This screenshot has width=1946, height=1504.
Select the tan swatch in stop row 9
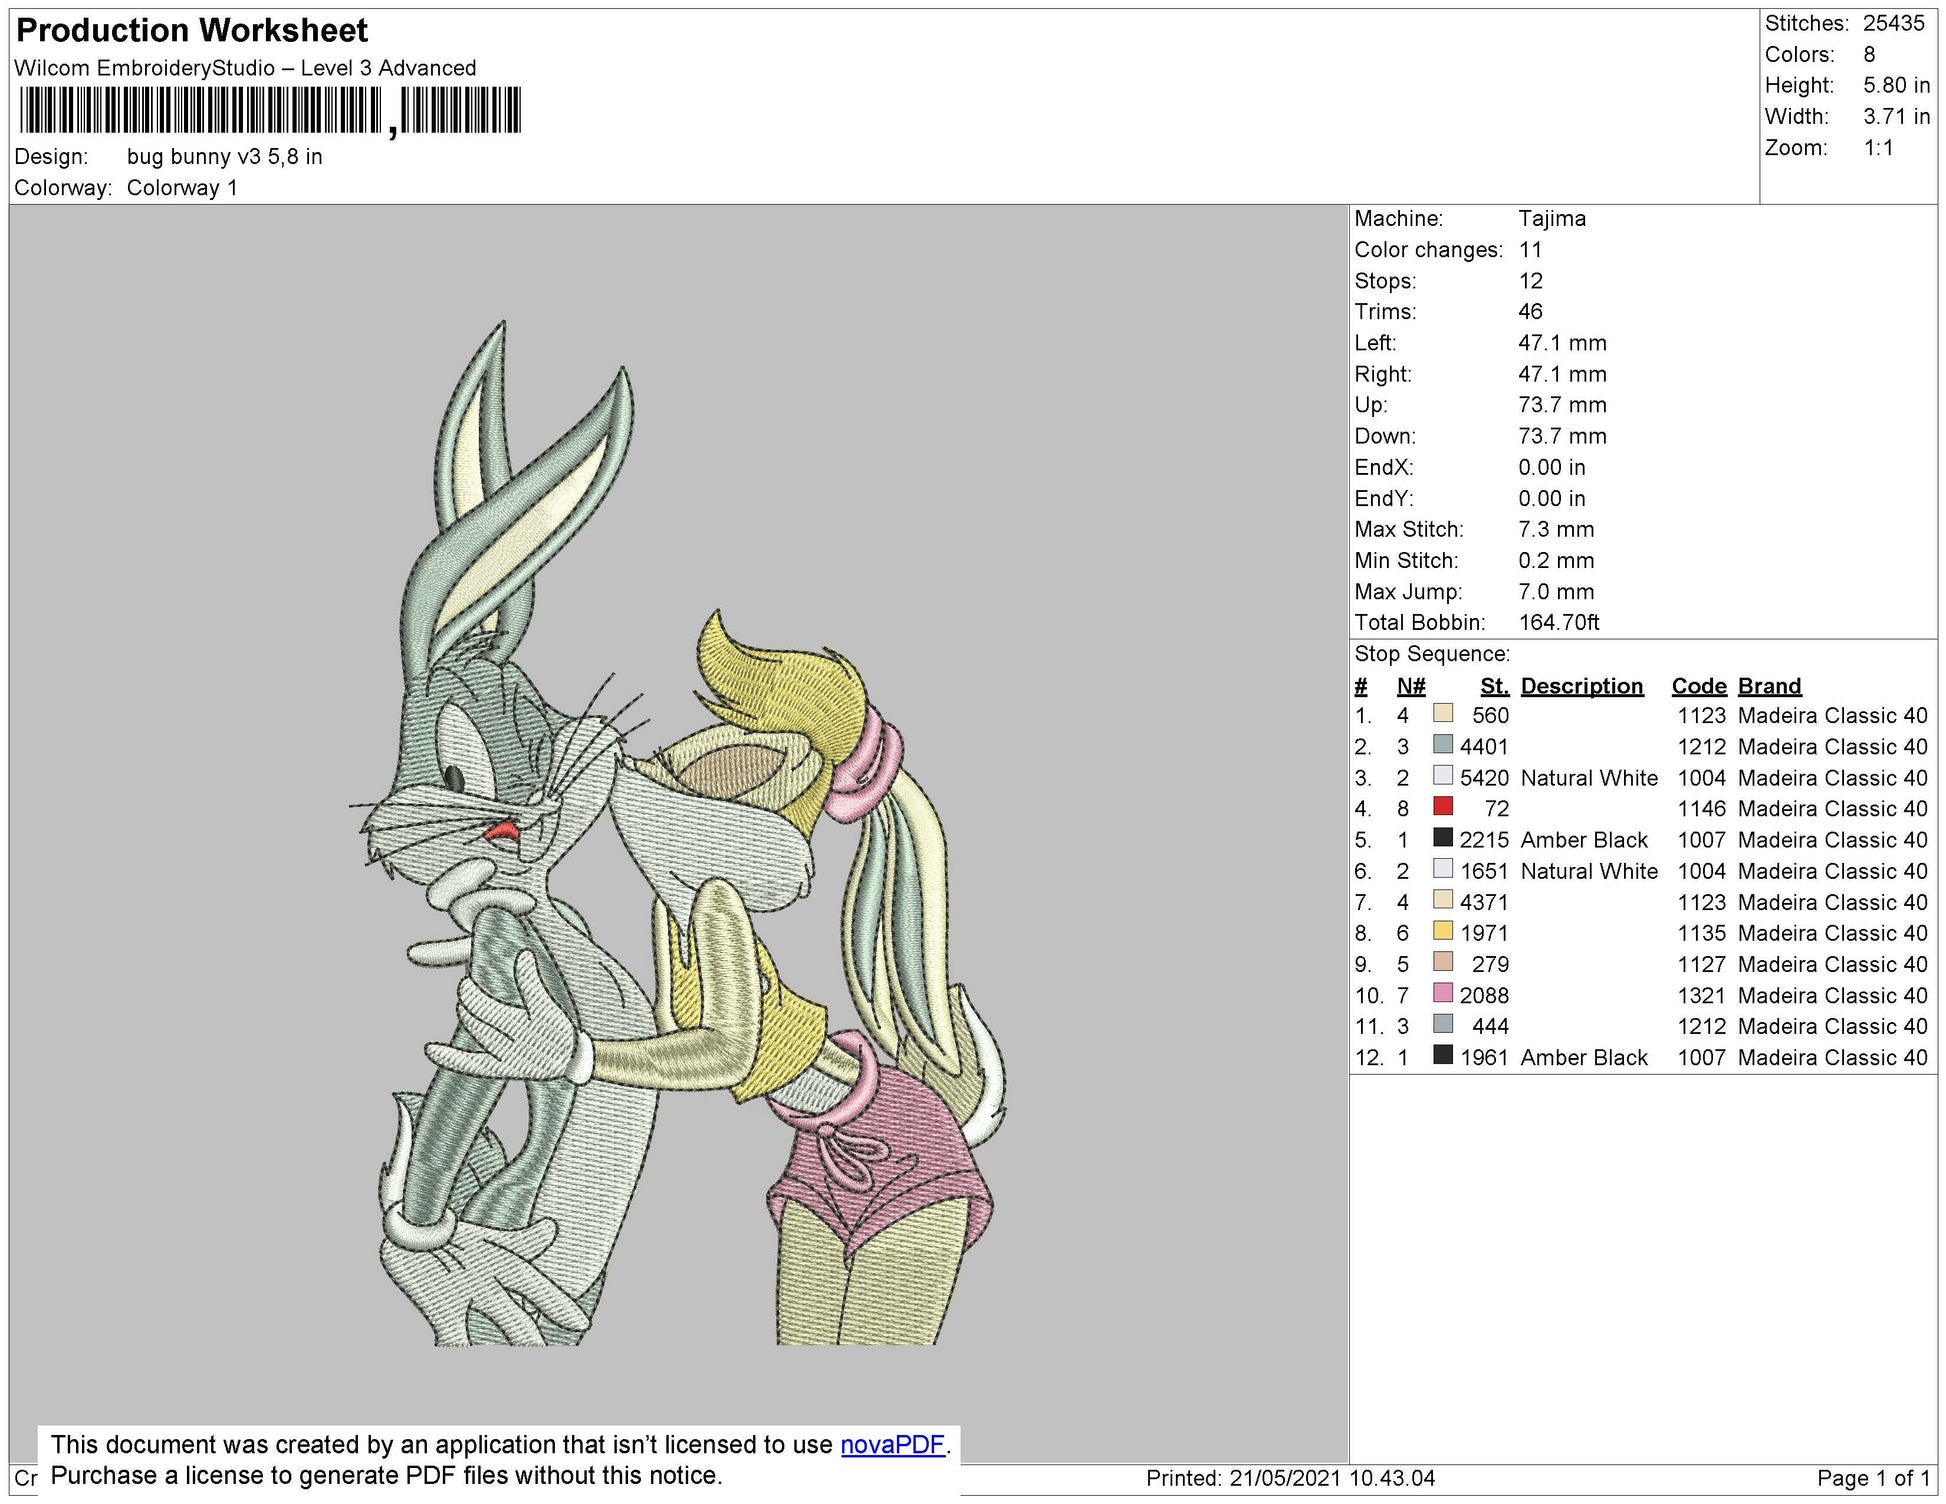1443,961
